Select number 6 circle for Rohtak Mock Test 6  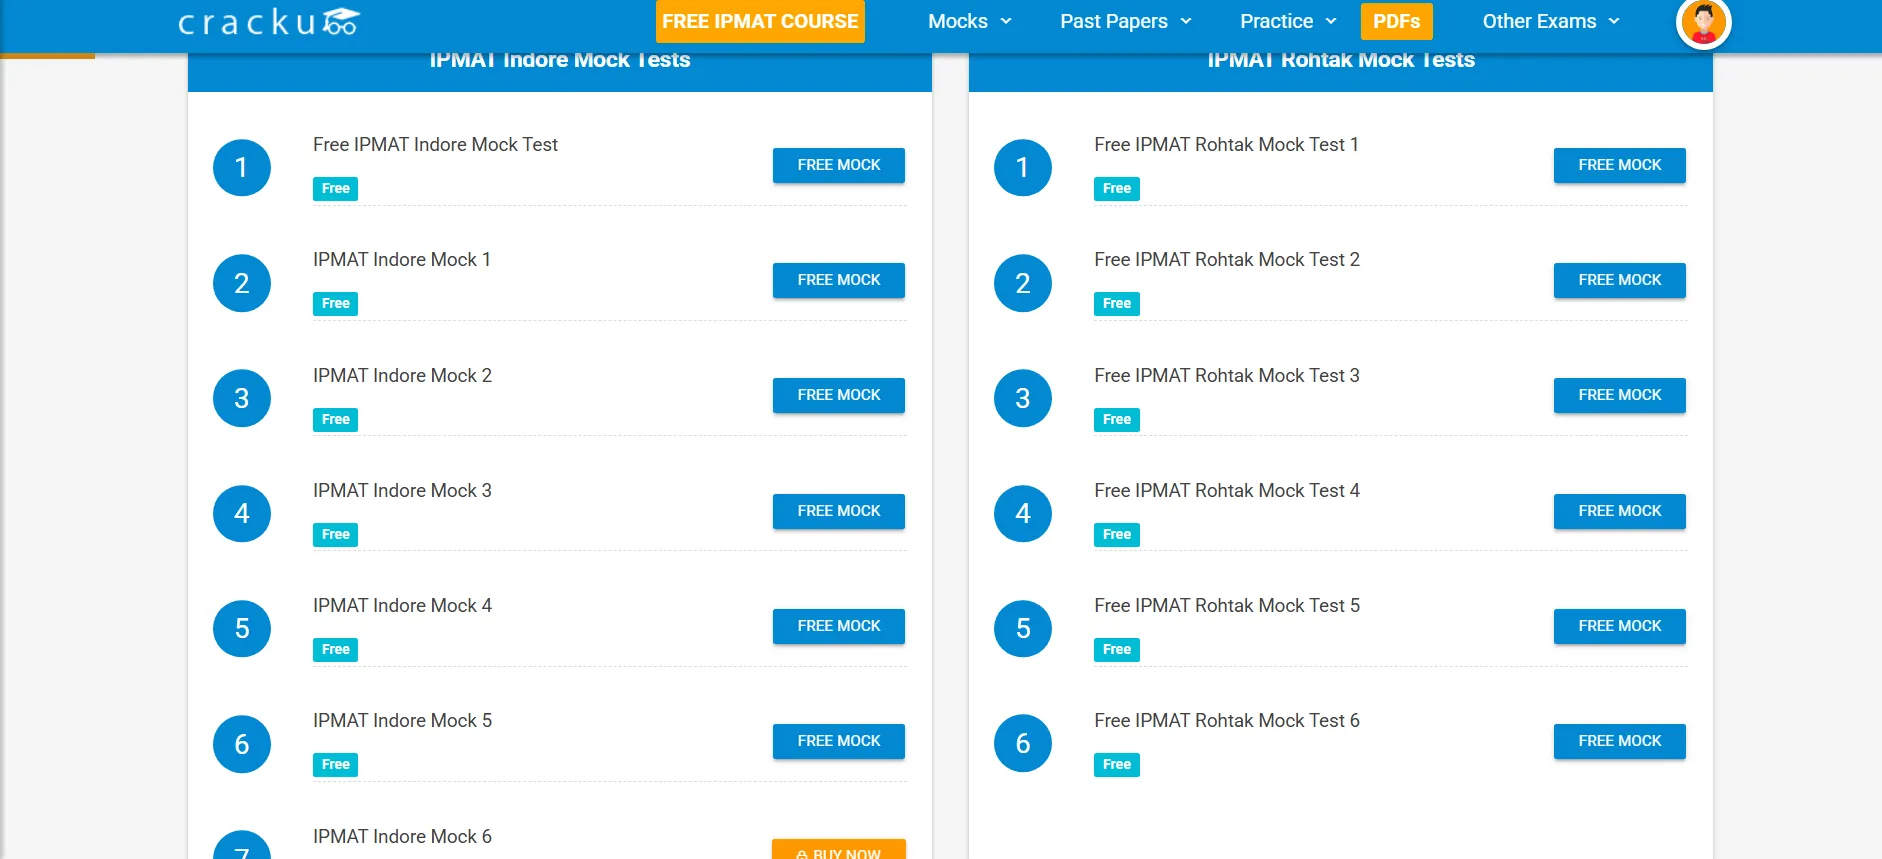1023,744
